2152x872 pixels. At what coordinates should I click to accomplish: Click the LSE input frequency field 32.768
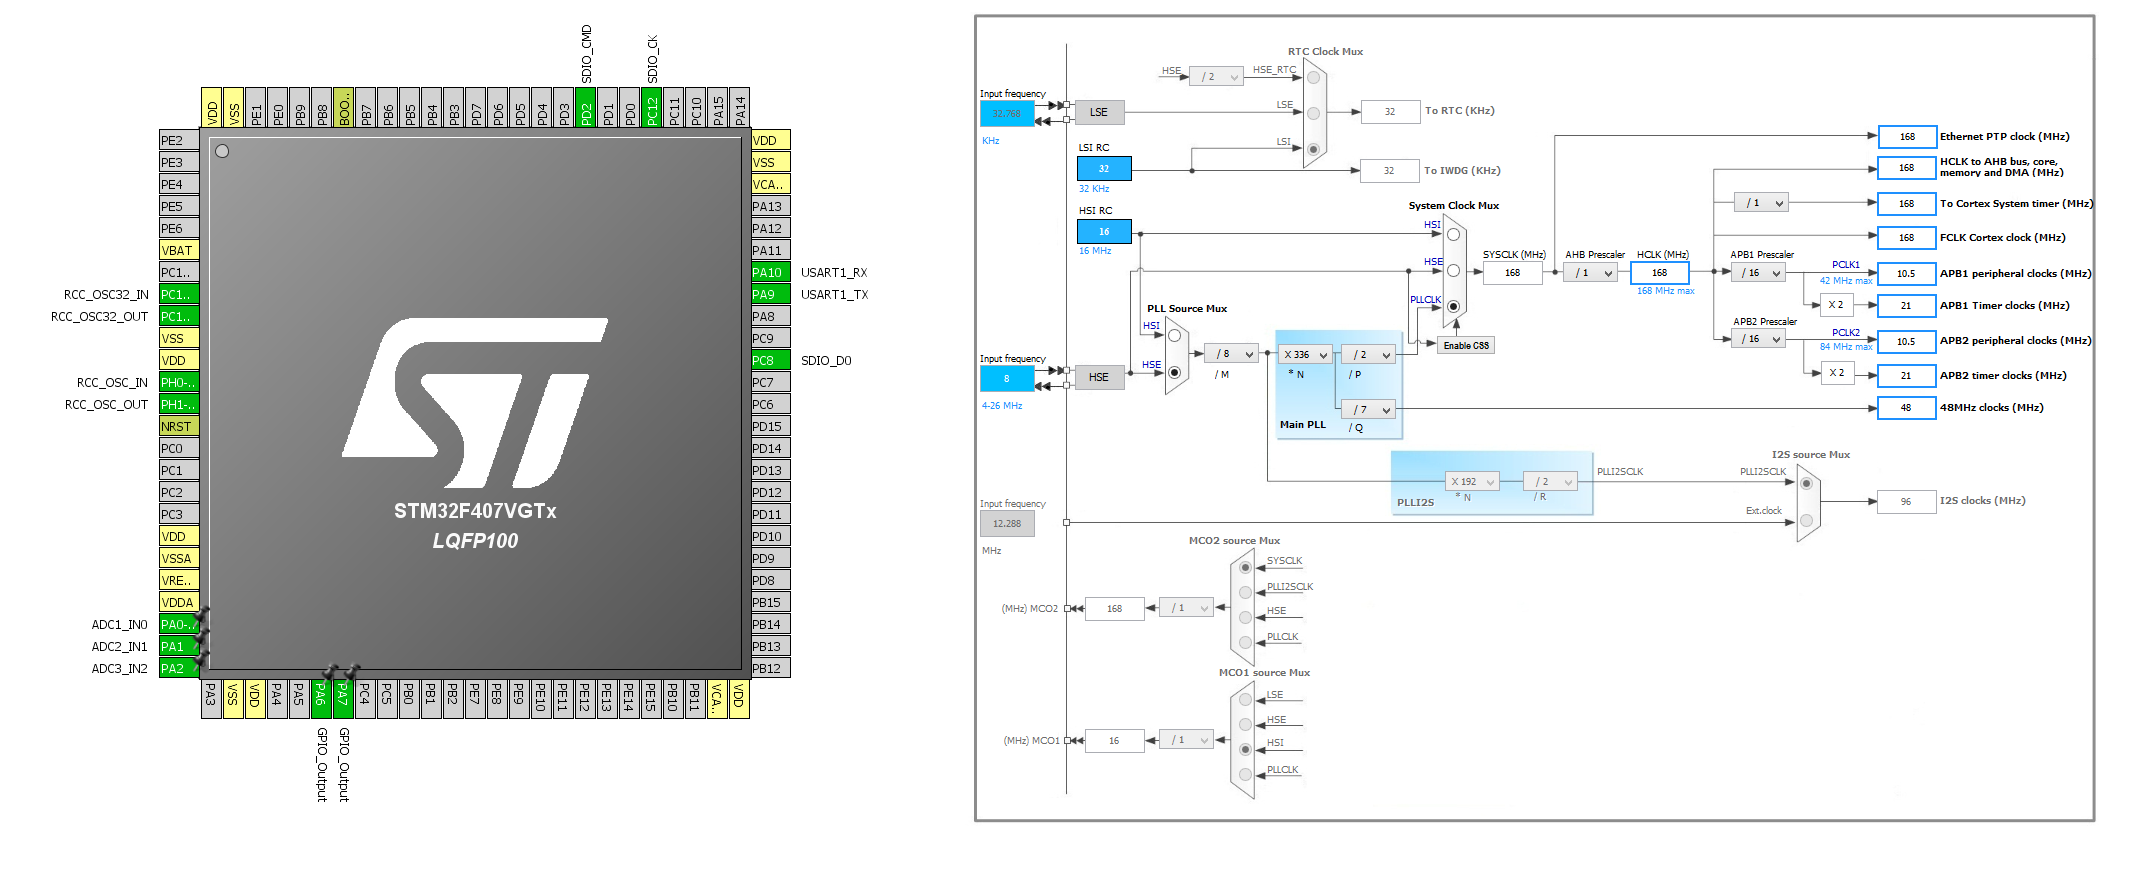coord(1007,113)
